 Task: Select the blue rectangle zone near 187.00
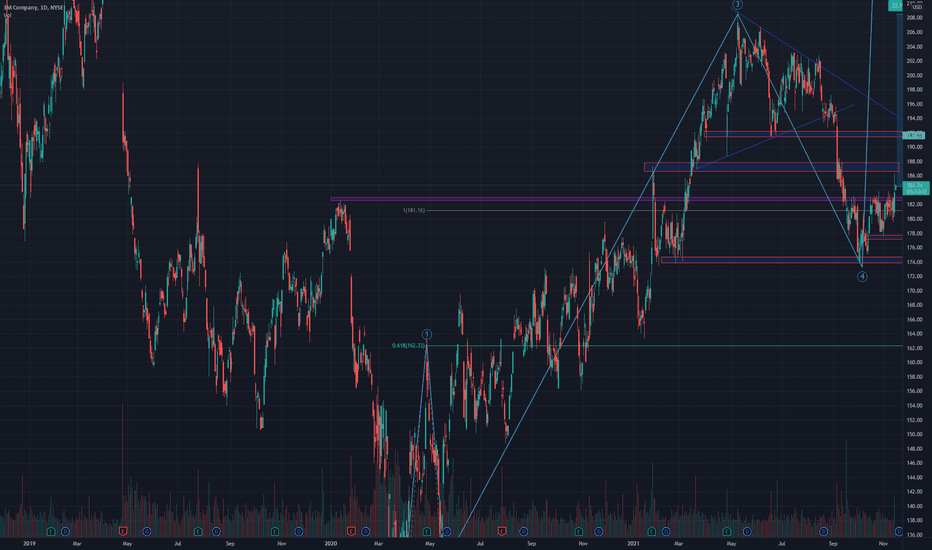tap(772, 167)
